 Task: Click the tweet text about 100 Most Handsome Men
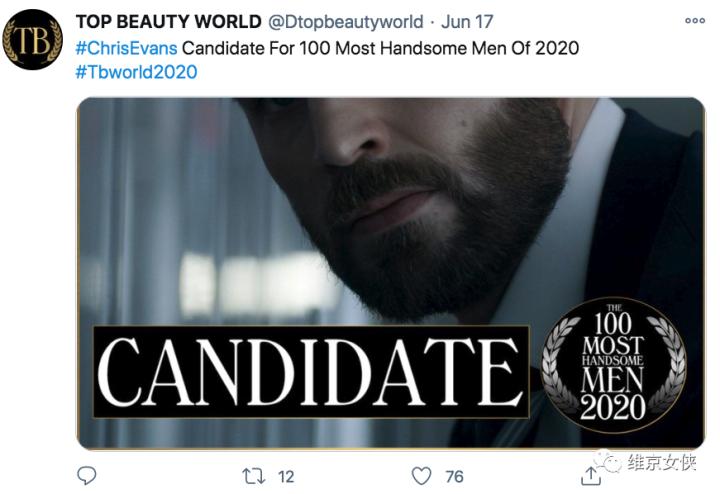pos(380,47)
